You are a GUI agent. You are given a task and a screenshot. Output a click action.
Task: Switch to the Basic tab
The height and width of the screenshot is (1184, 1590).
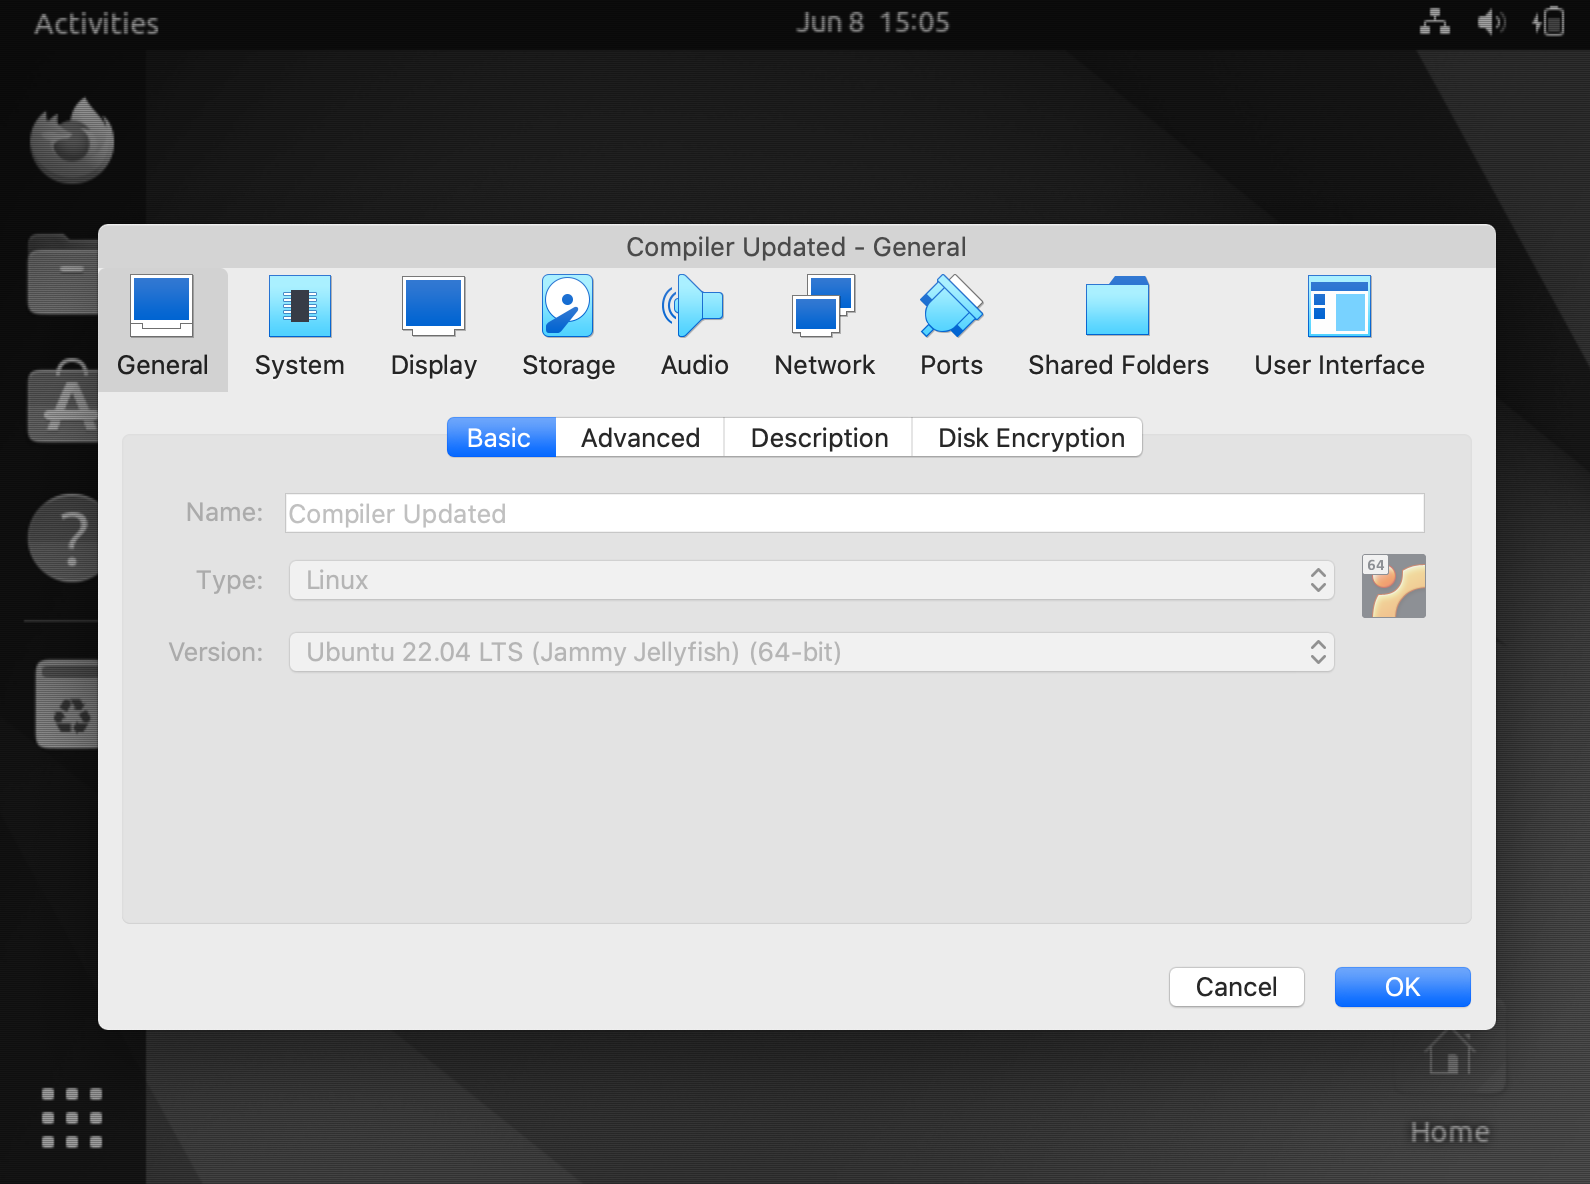(x=501, y=438)
